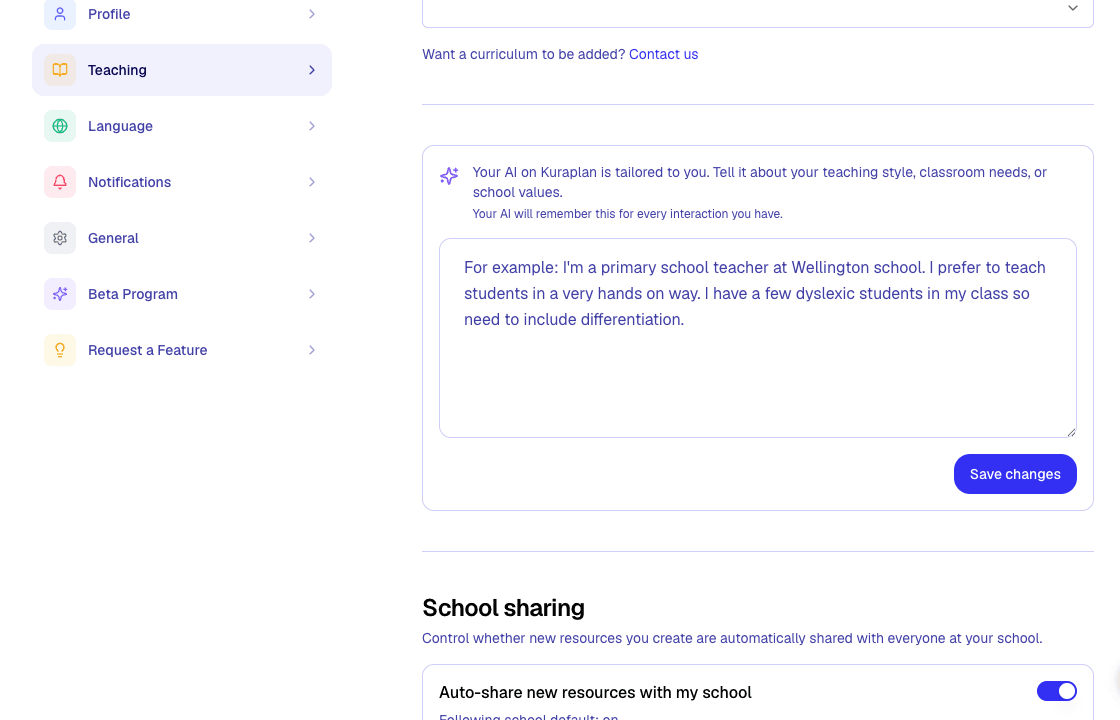This screenshot has height=720, width=1120.
Task: Click the Save changes button
Action: click(1015, 474)
